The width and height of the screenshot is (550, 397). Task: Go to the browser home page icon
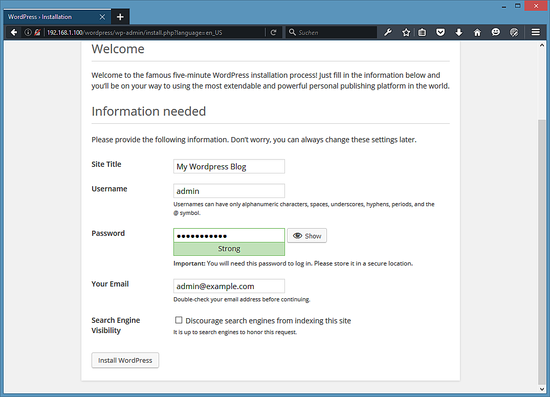click(x=477, y=33)
